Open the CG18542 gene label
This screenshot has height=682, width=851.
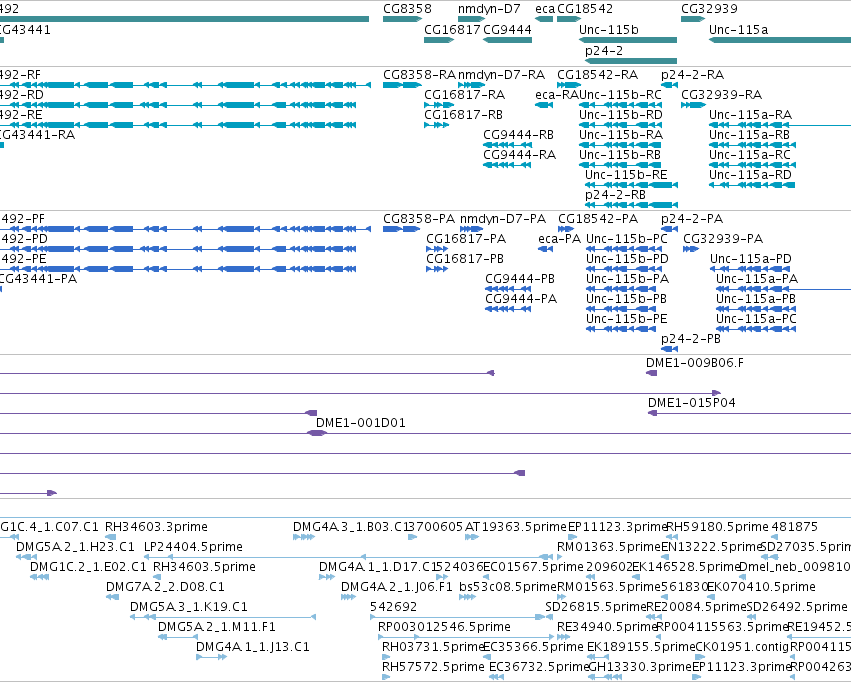pyautogui.click(x=585, y=9)
